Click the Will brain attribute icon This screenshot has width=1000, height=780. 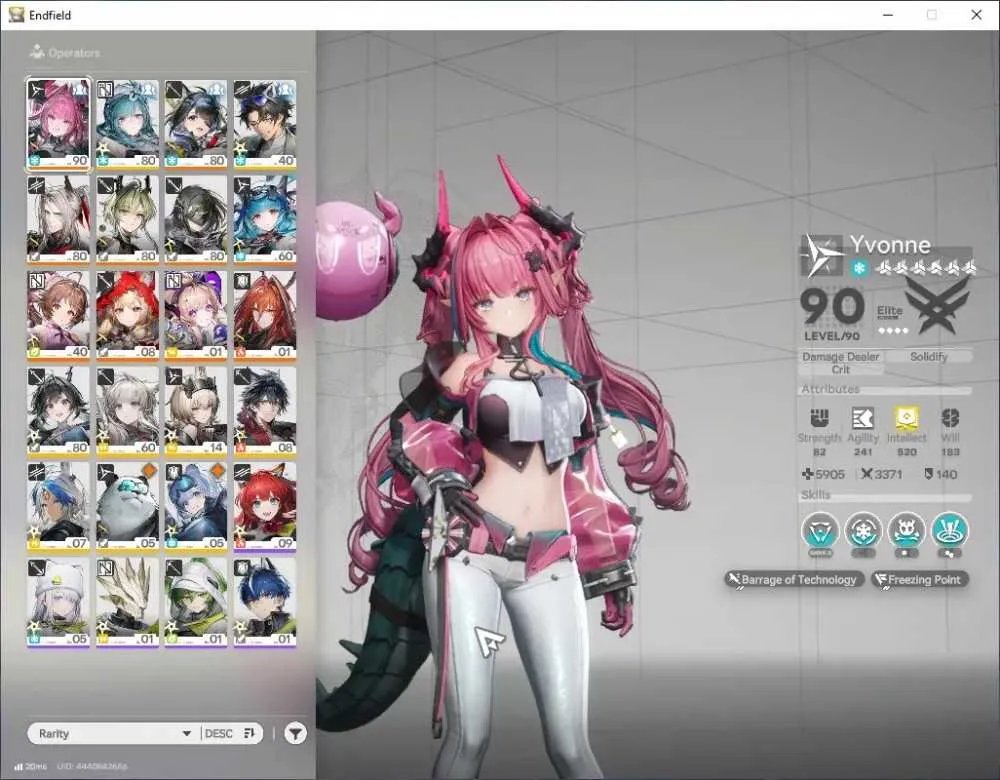[950, 418]
